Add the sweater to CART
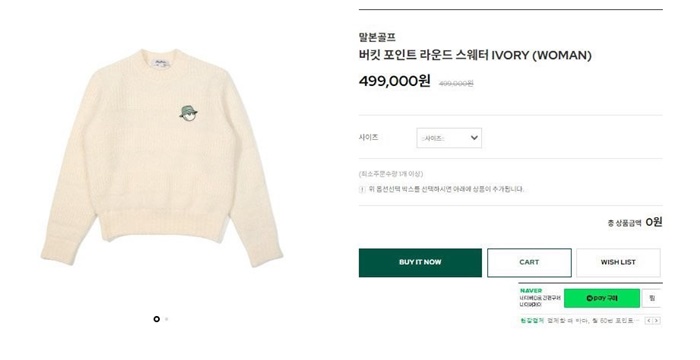 click(x=529, y=263)
